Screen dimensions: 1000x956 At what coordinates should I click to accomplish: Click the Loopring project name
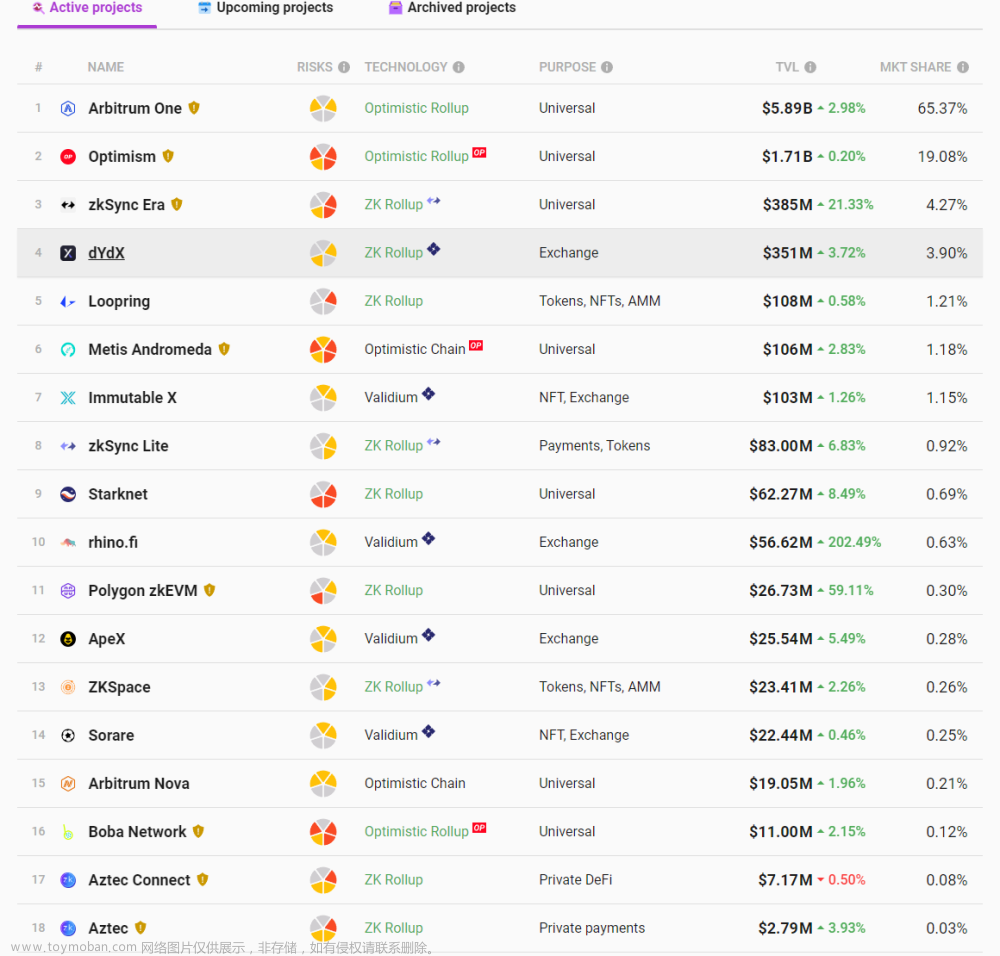(119, 301)
